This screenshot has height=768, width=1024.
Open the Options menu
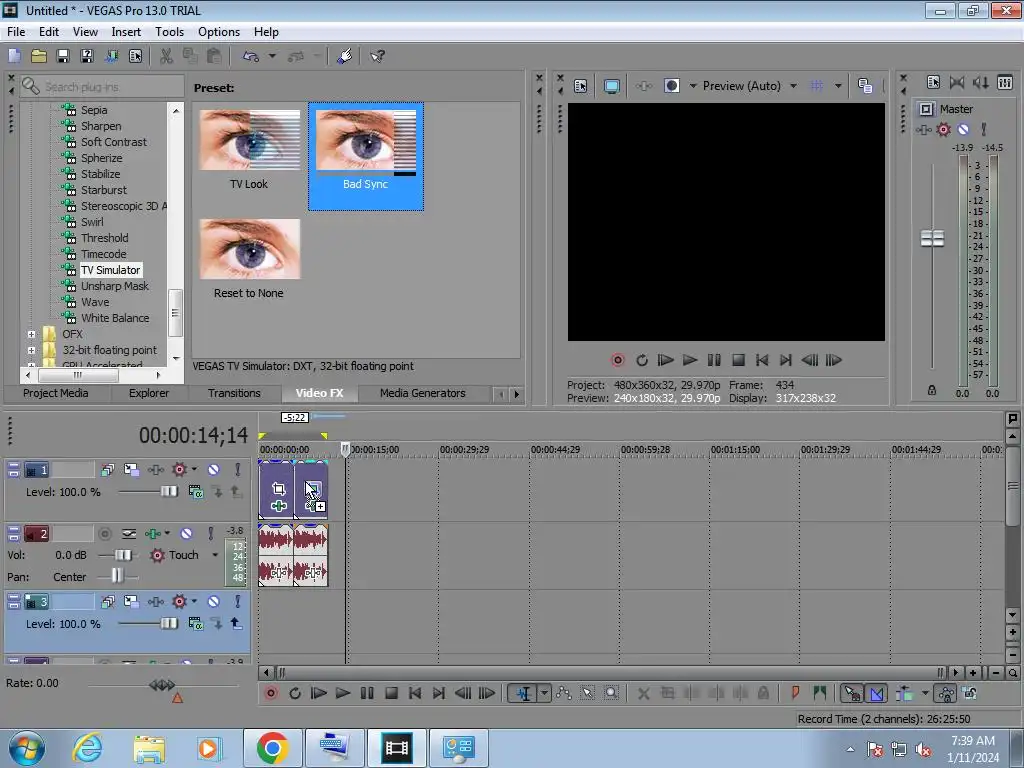(219, 32)
